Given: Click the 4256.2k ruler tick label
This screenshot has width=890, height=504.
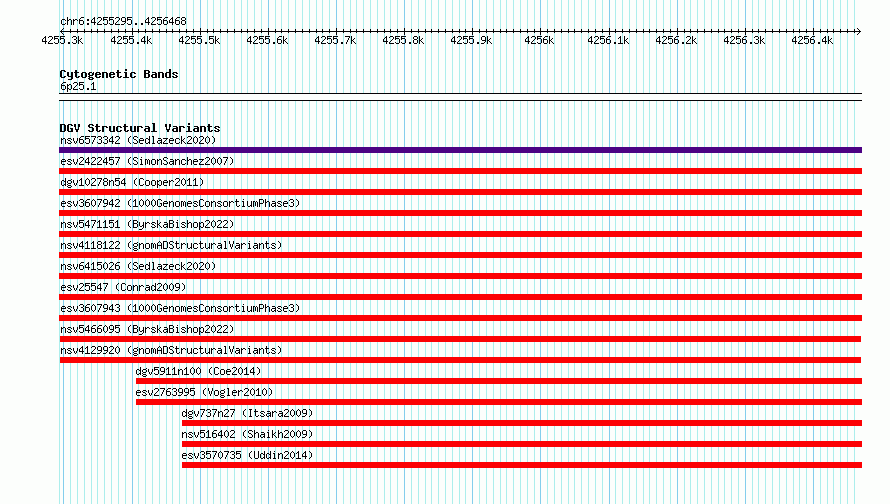Looking at the screenshot, I should click(677, 40).
